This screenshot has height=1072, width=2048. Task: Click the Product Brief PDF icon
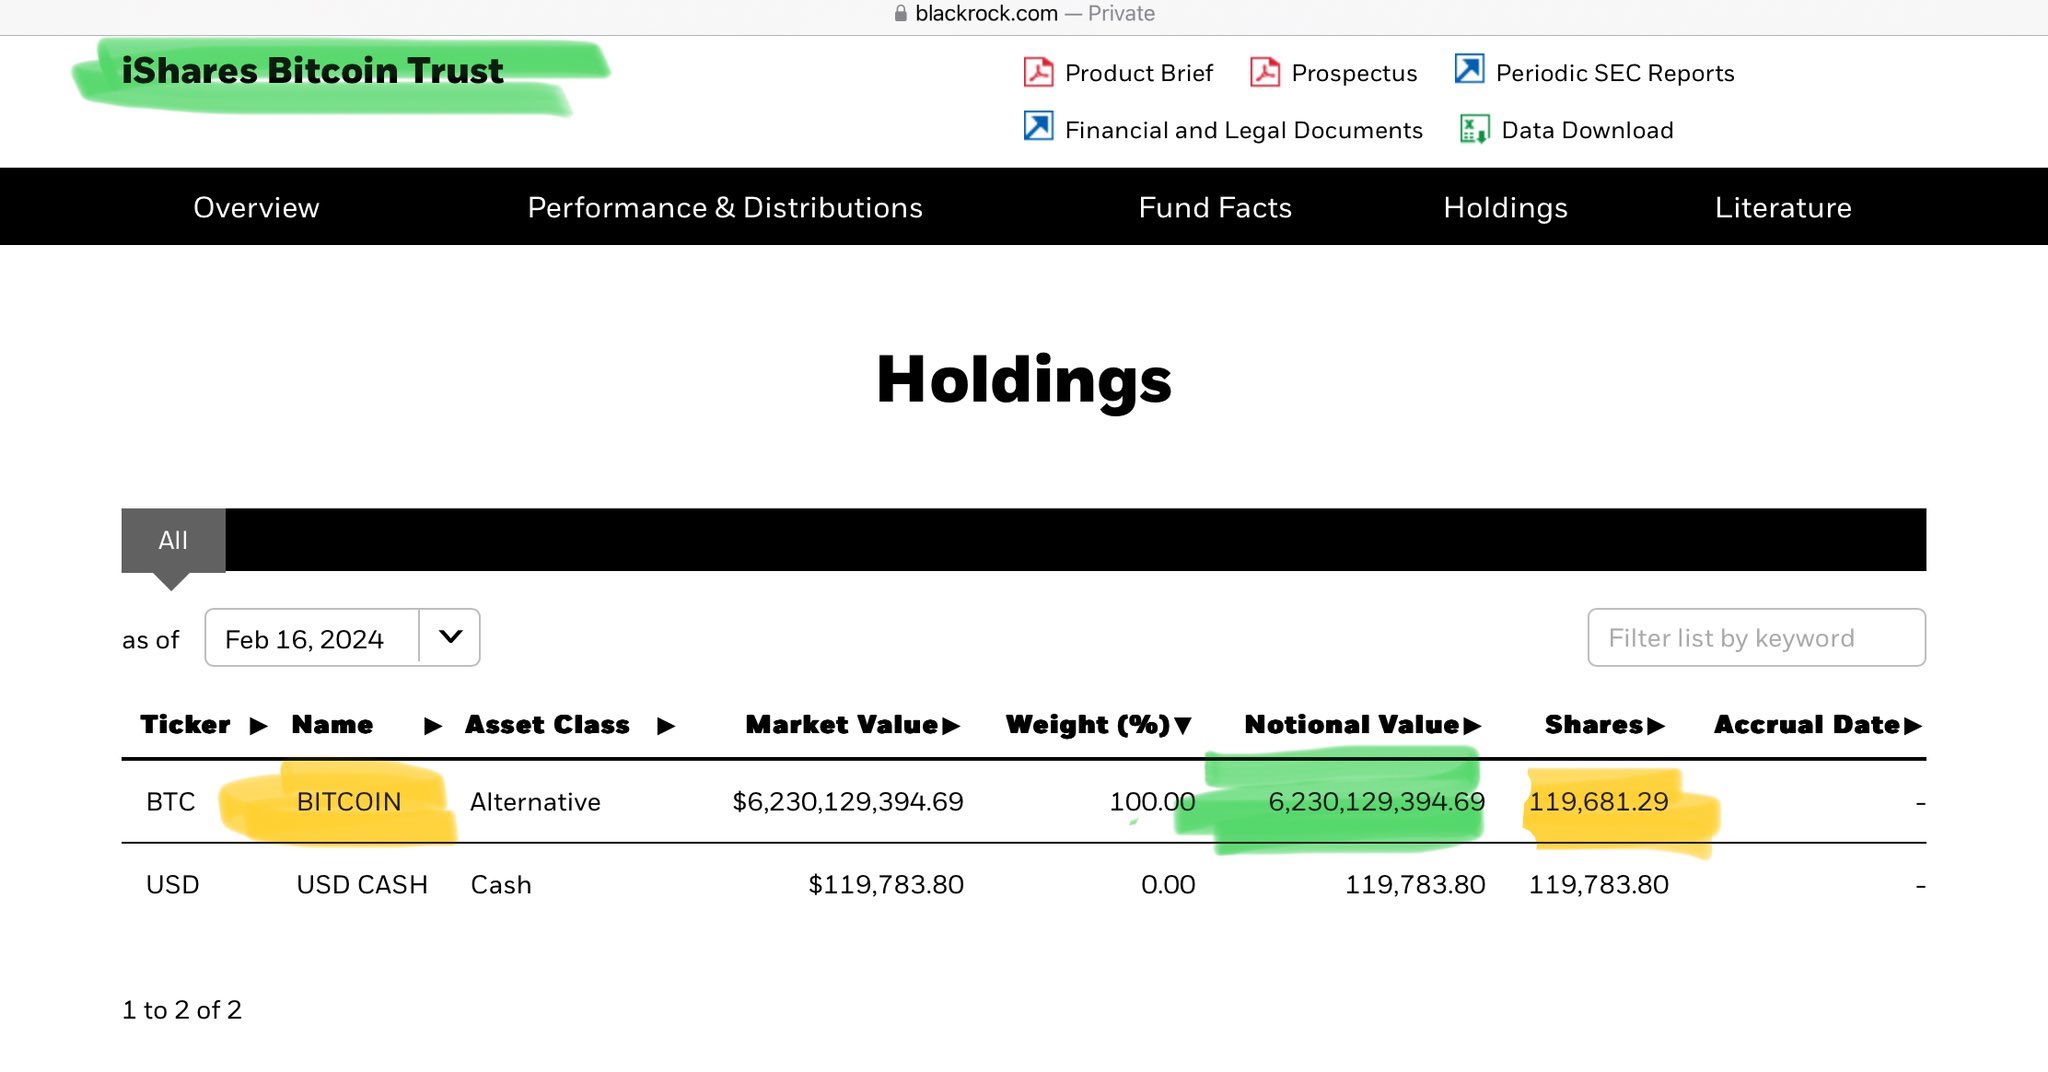point(1038,72)
